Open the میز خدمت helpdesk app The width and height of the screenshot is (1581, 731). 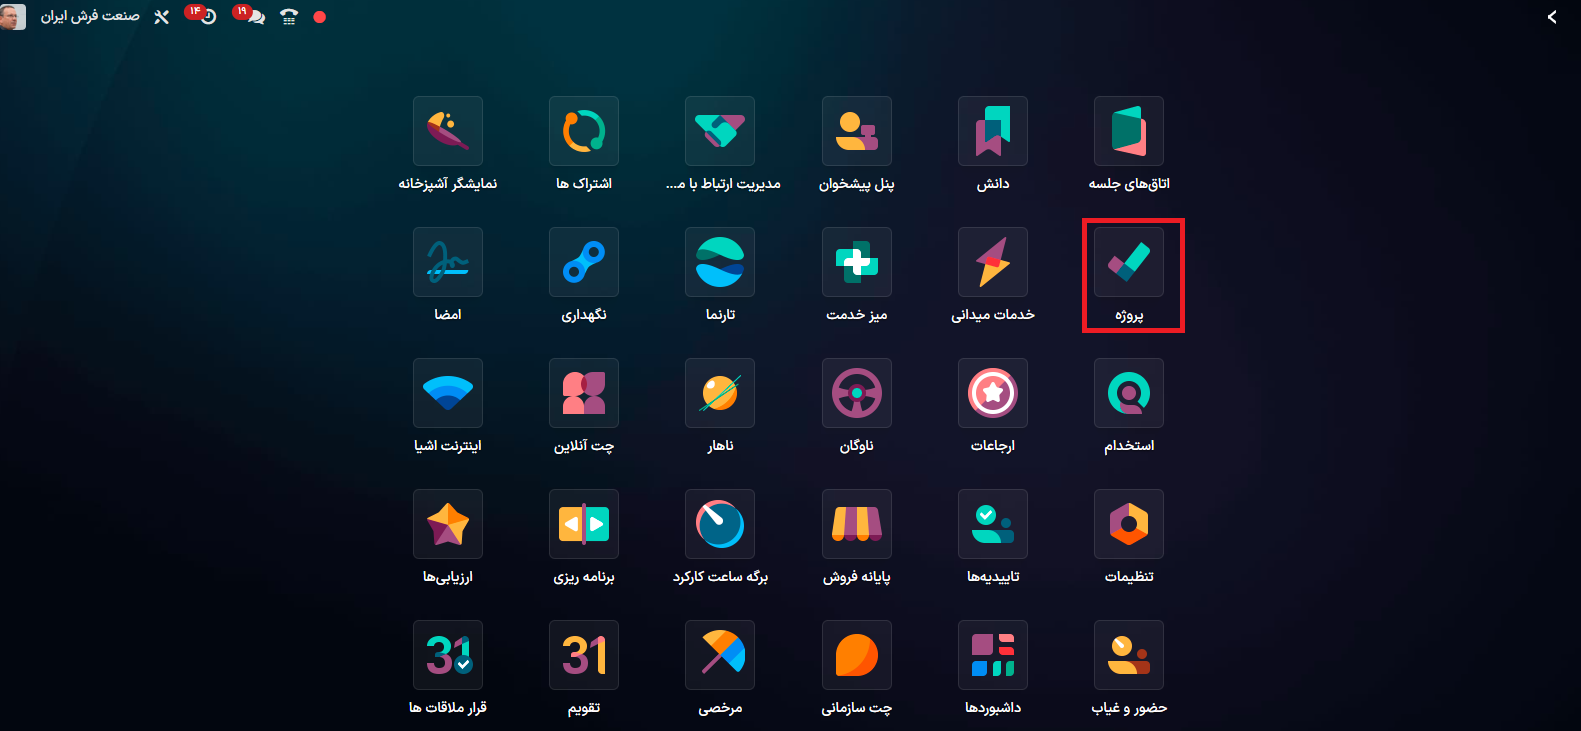pyautogui.click(x=856, y=262)
